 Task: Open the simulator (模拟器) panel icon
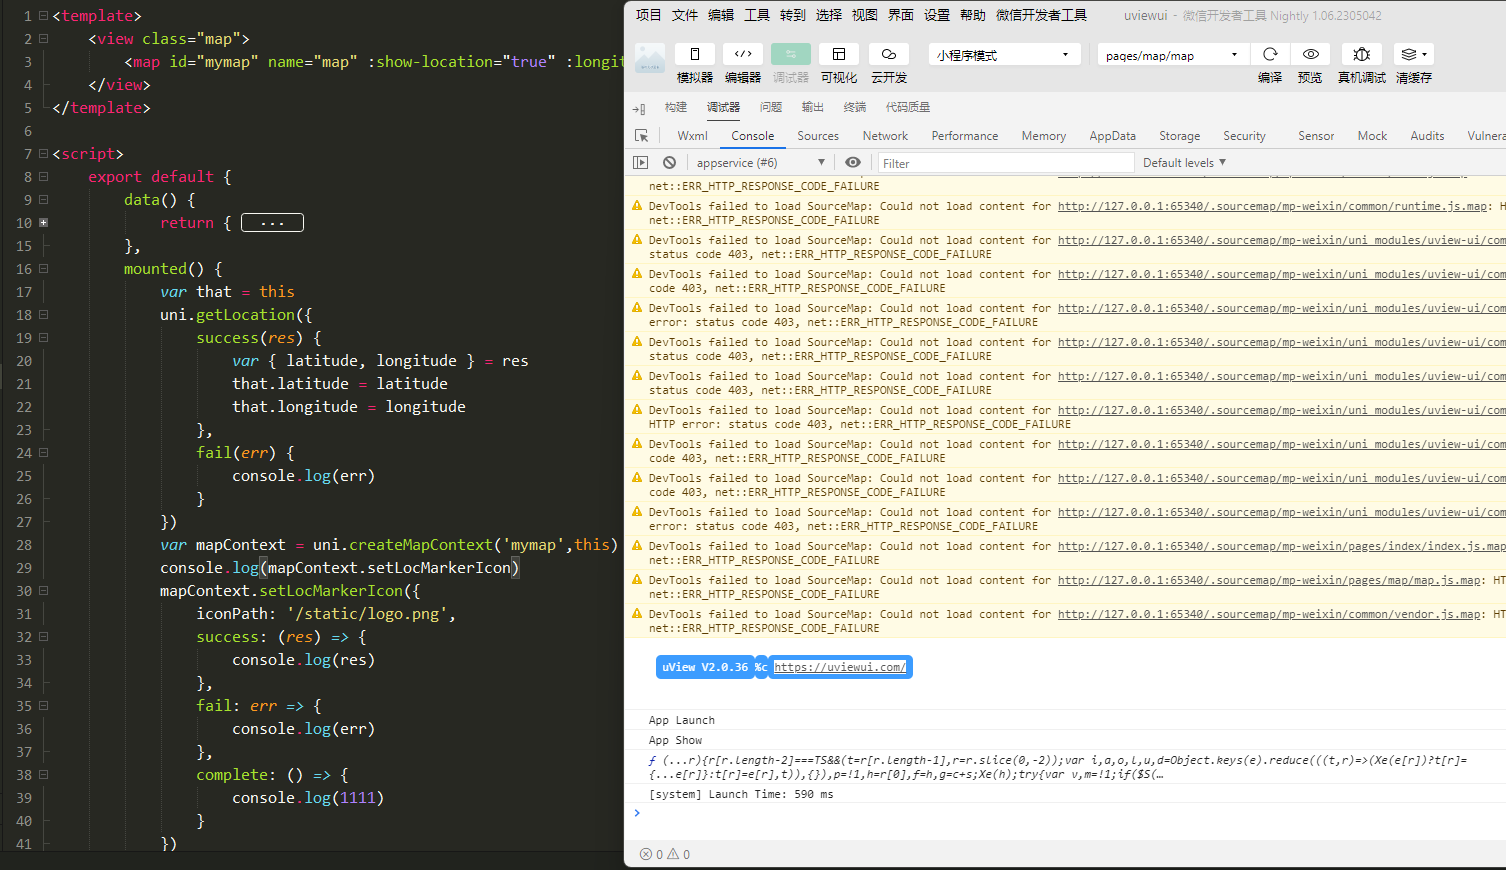[x=695, y=54]
